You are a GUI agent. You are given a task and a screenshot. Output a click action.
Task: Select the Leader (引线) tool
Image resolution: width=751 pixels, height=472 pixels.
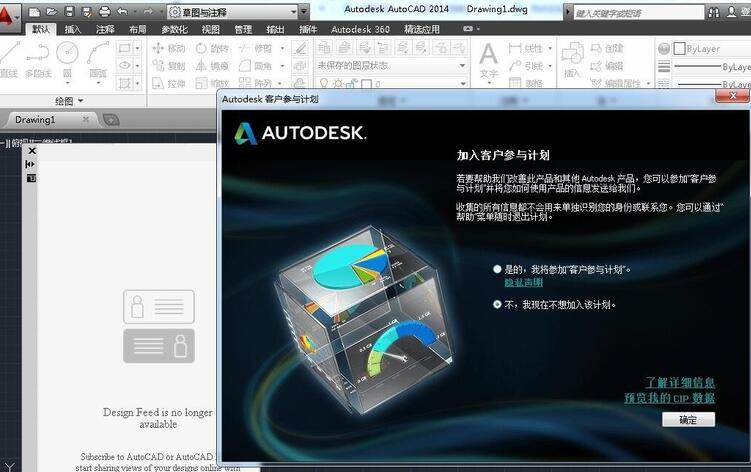(526, 66)
